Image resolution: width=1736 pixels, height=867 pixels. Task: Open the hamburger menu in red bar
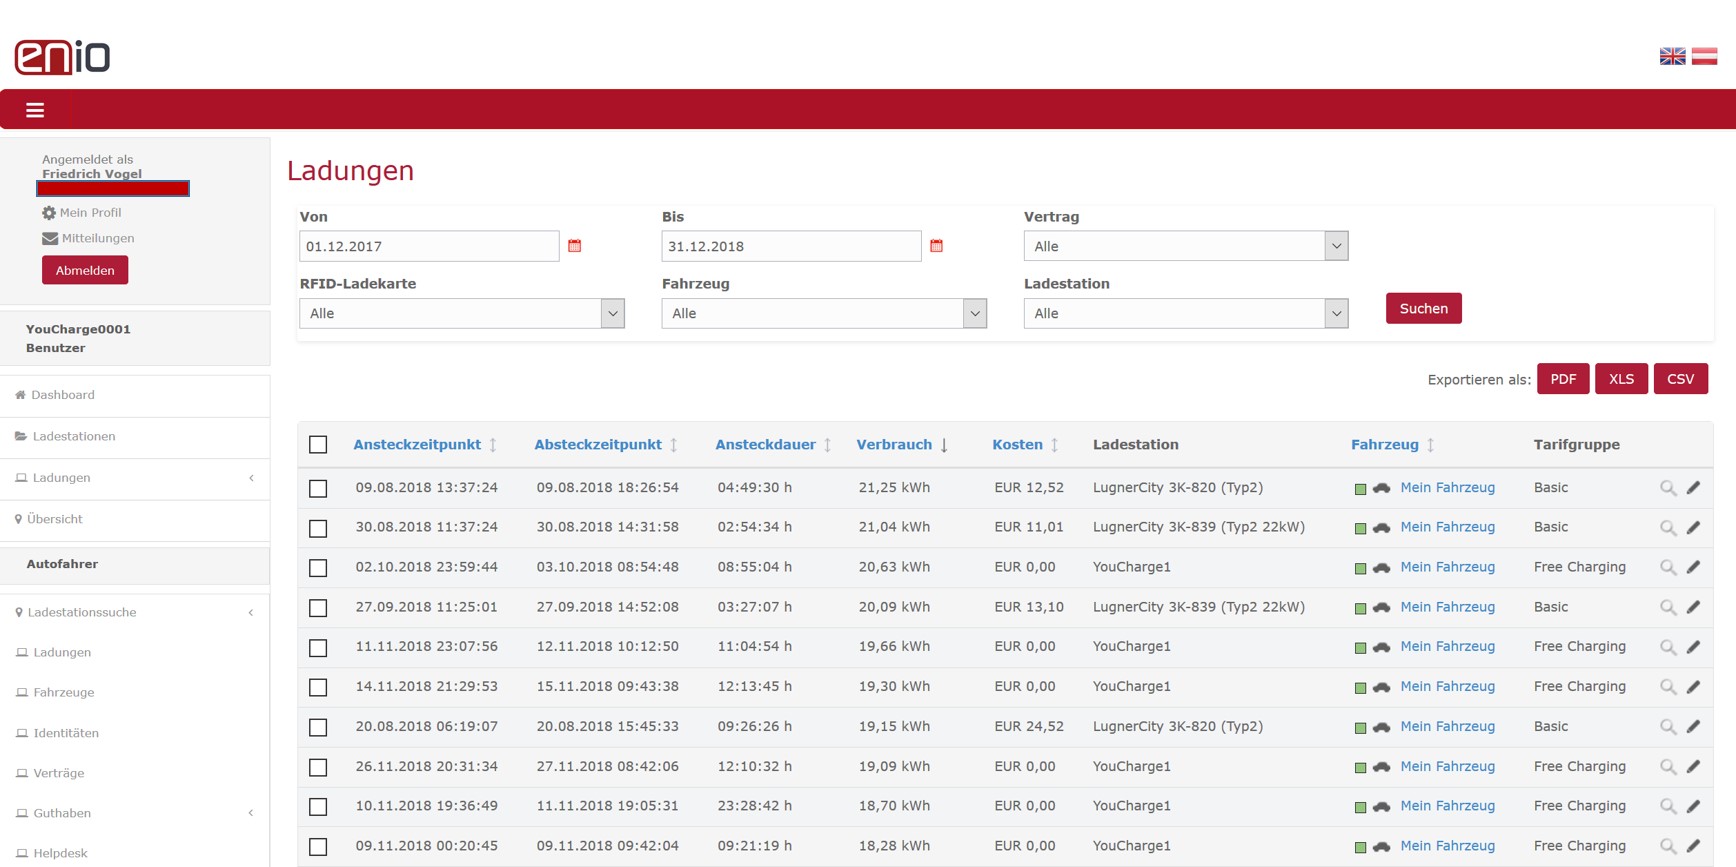click(x=35, y=110)
